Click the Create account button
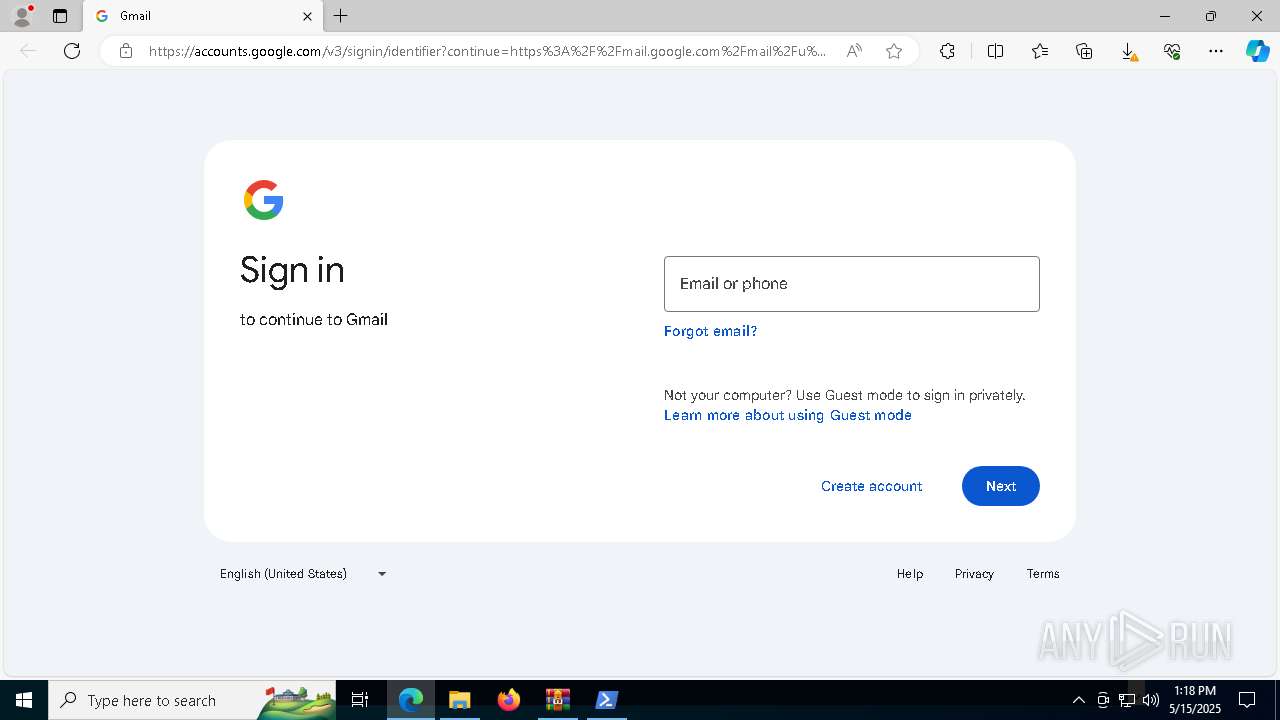The width and height of the screenshot is (1280, 720). (872, 486)
